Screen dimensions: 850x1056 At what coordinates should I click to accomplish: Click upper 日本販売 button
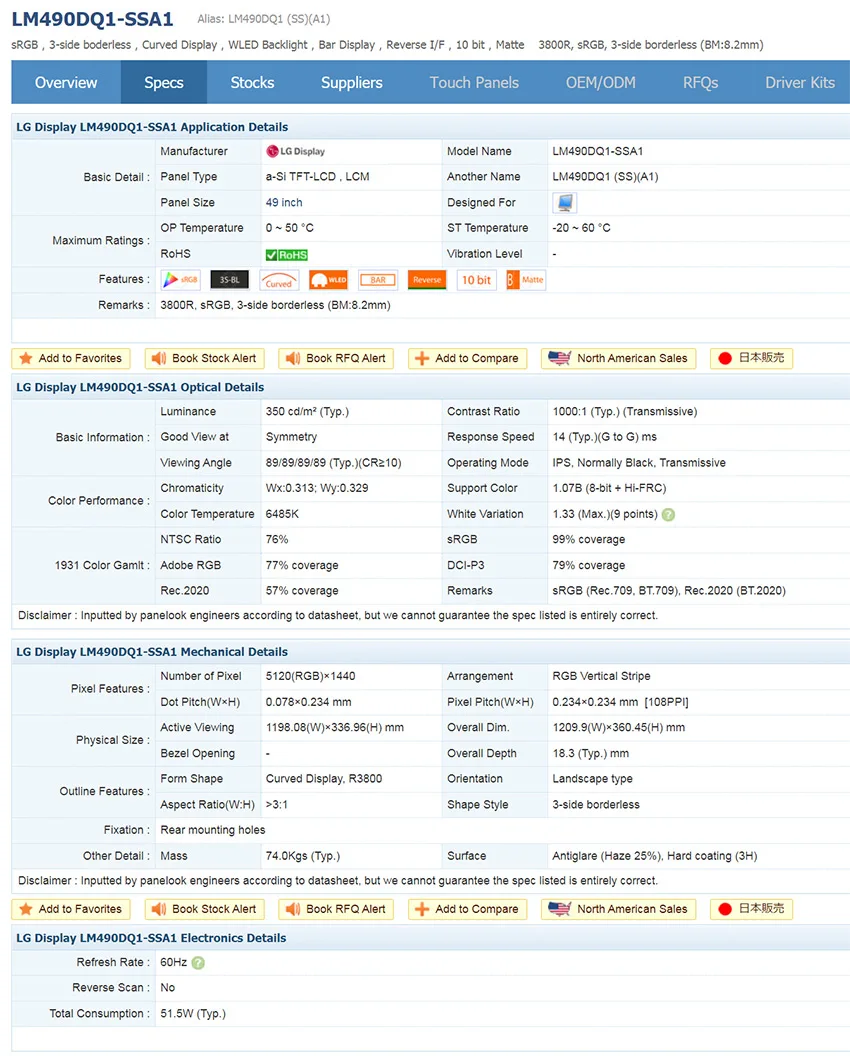(752, 358)
